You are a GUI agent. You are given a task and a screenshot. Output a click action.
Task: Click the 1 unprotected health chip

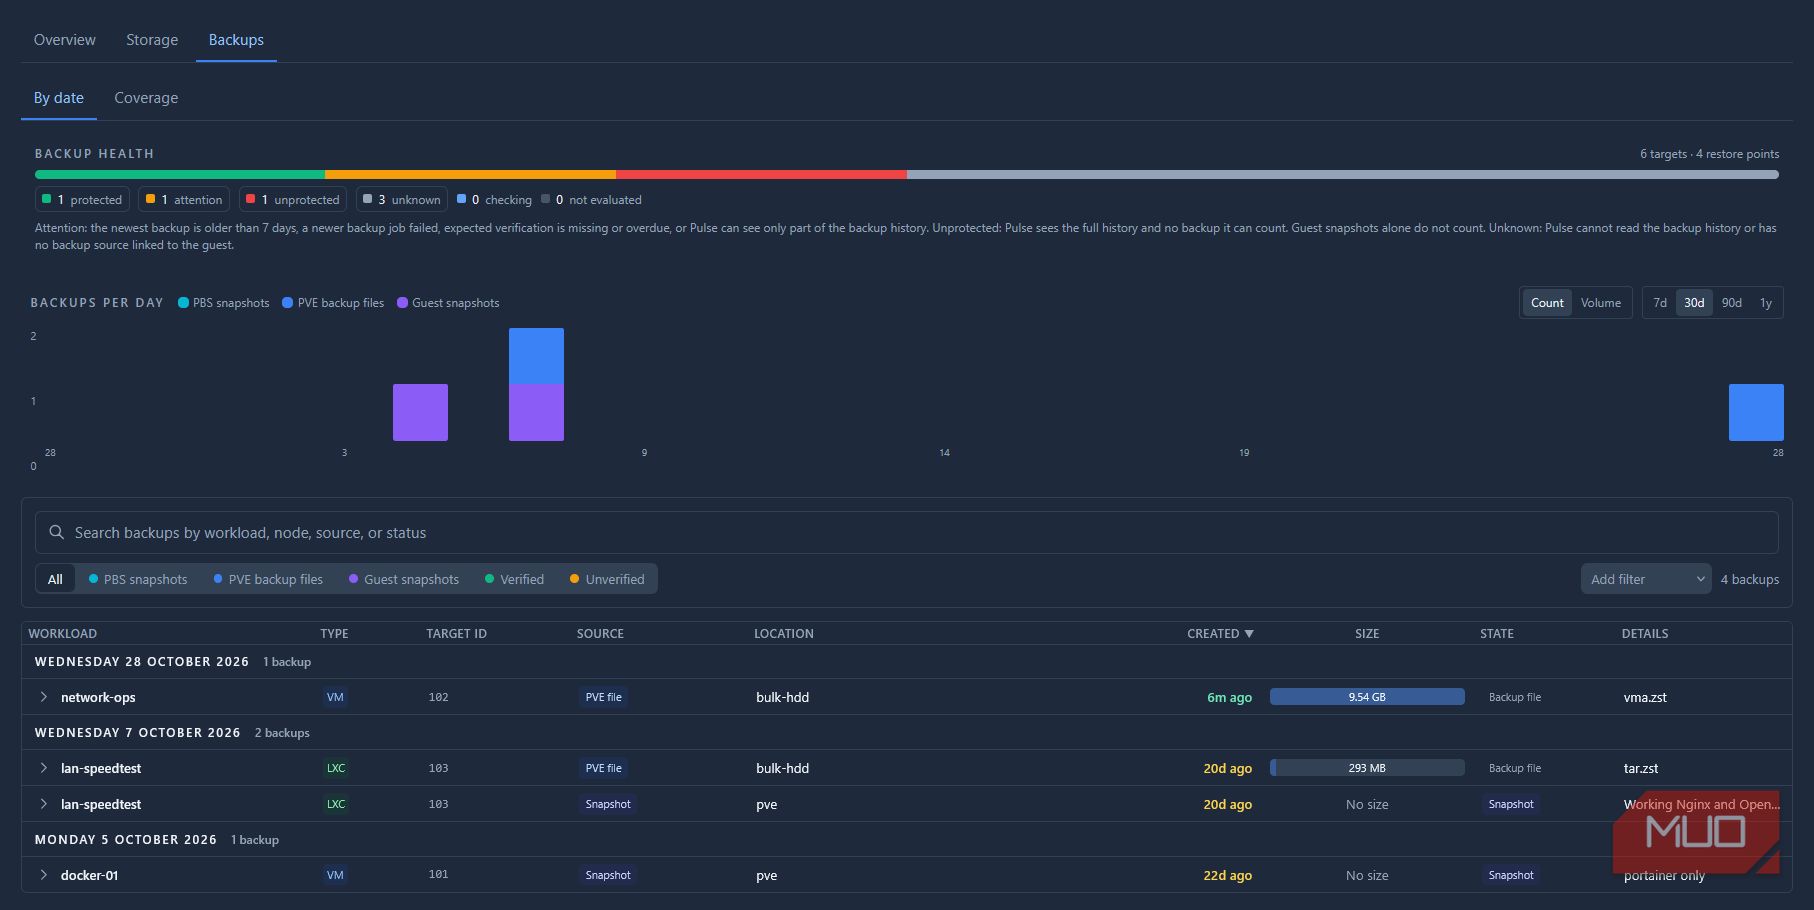pyautogui.click(x=293, y=200)
